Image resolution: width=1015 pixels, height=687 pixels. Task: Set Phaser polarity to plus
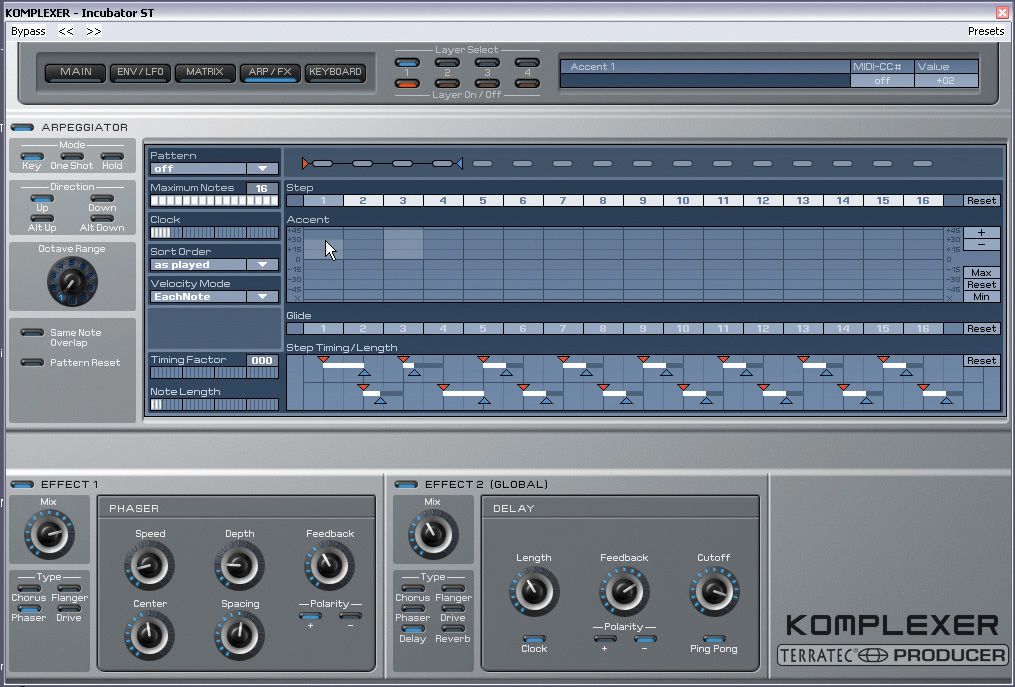pos(310,616)
